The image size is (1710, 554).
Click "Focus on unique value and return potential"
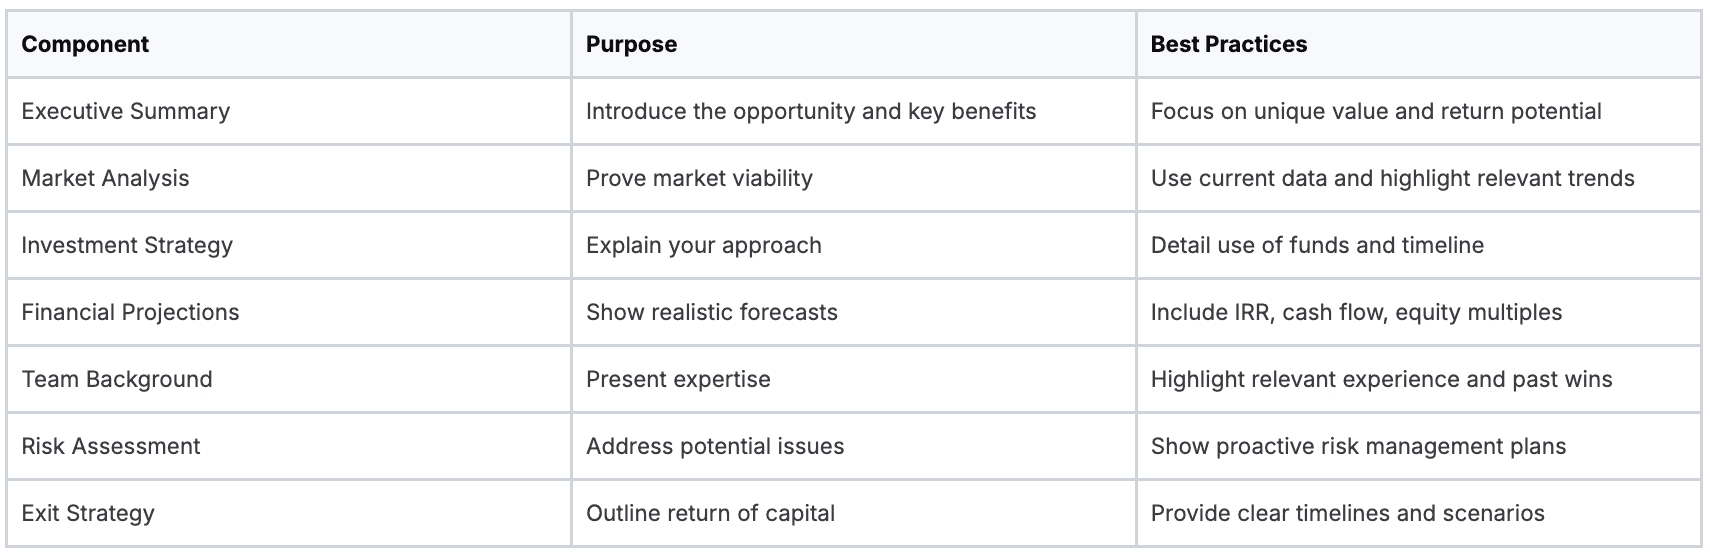click(x=1375, y=111)
